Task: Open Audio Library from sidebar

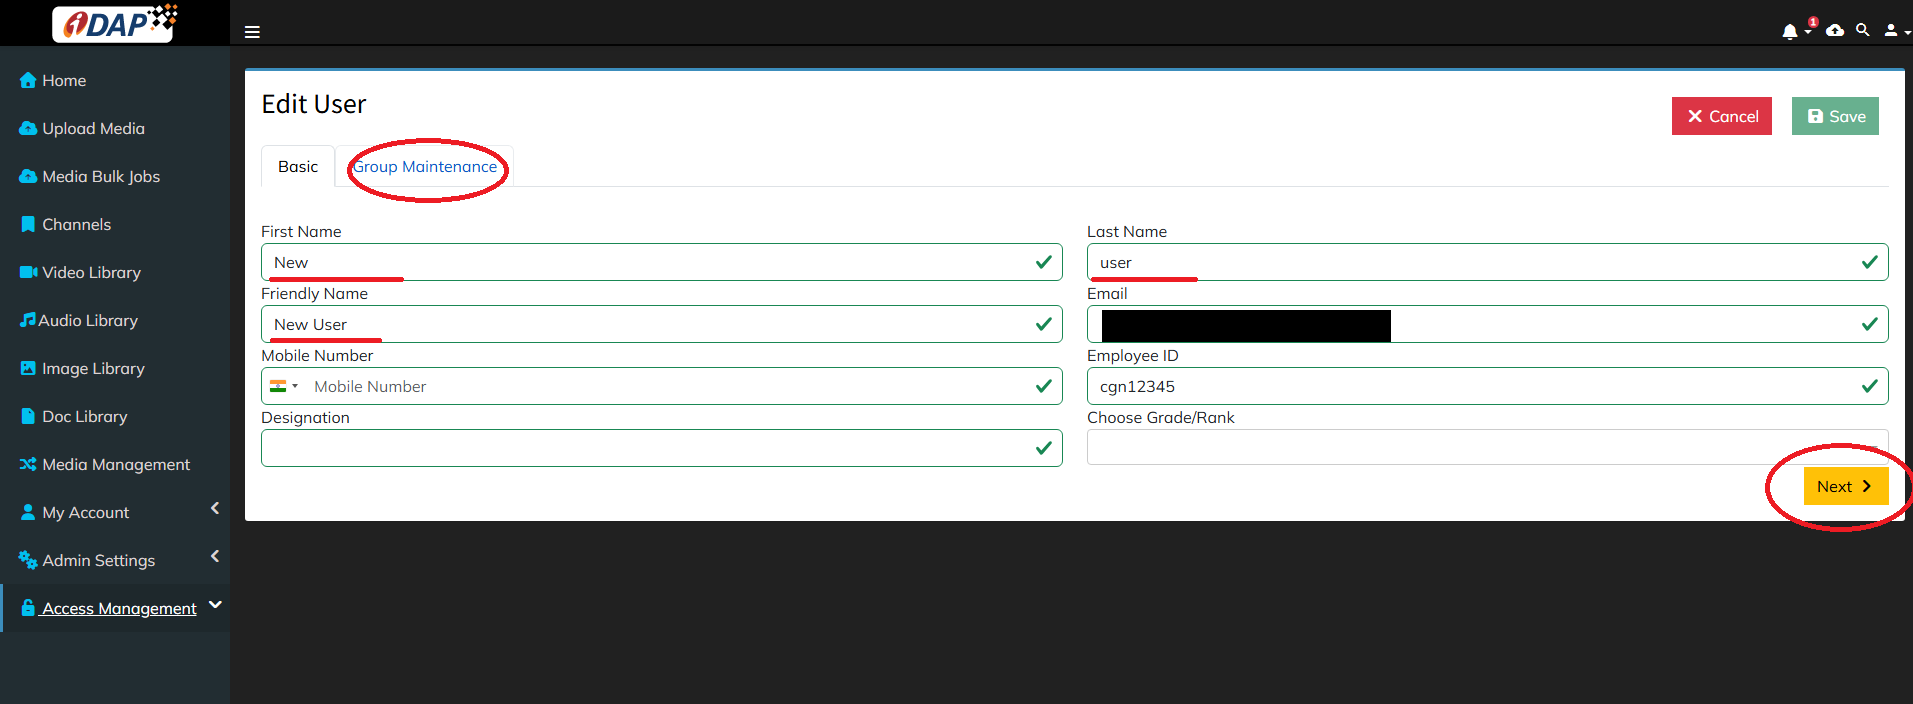Action: pos(88,321)
